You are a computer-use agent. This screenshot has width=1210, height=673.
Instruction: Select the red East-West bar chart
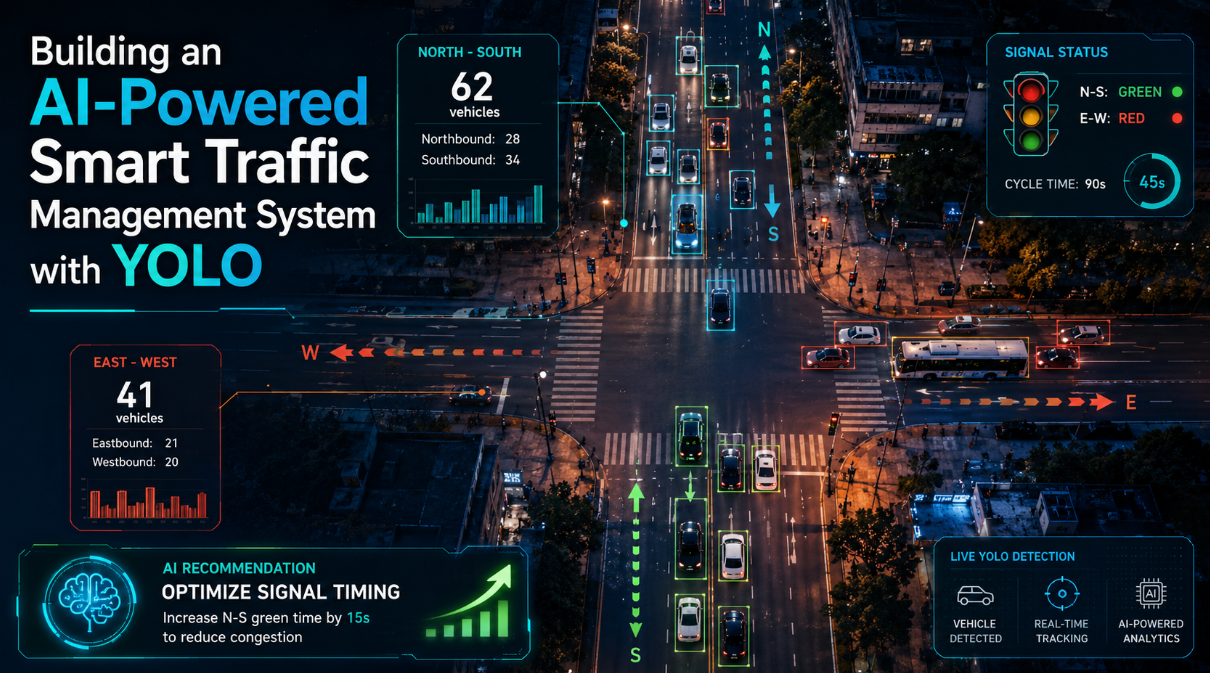(148, 503)
